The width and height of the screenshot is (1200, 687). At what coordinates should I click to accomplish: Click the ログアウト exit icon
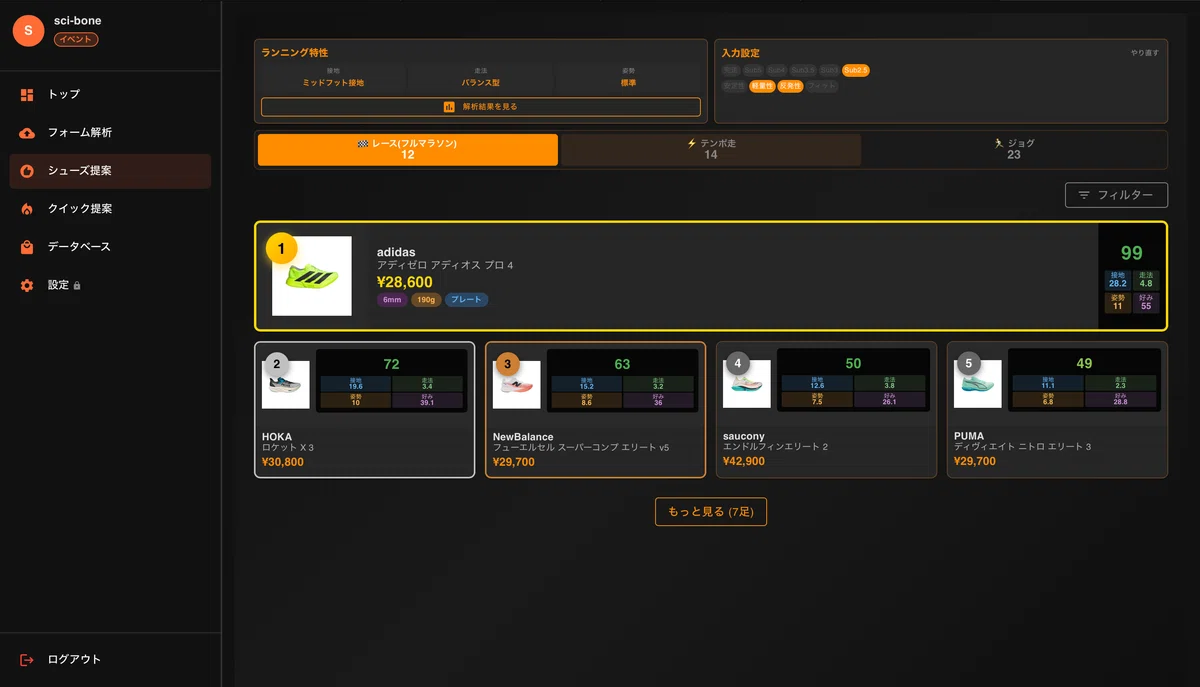point(27,660)
